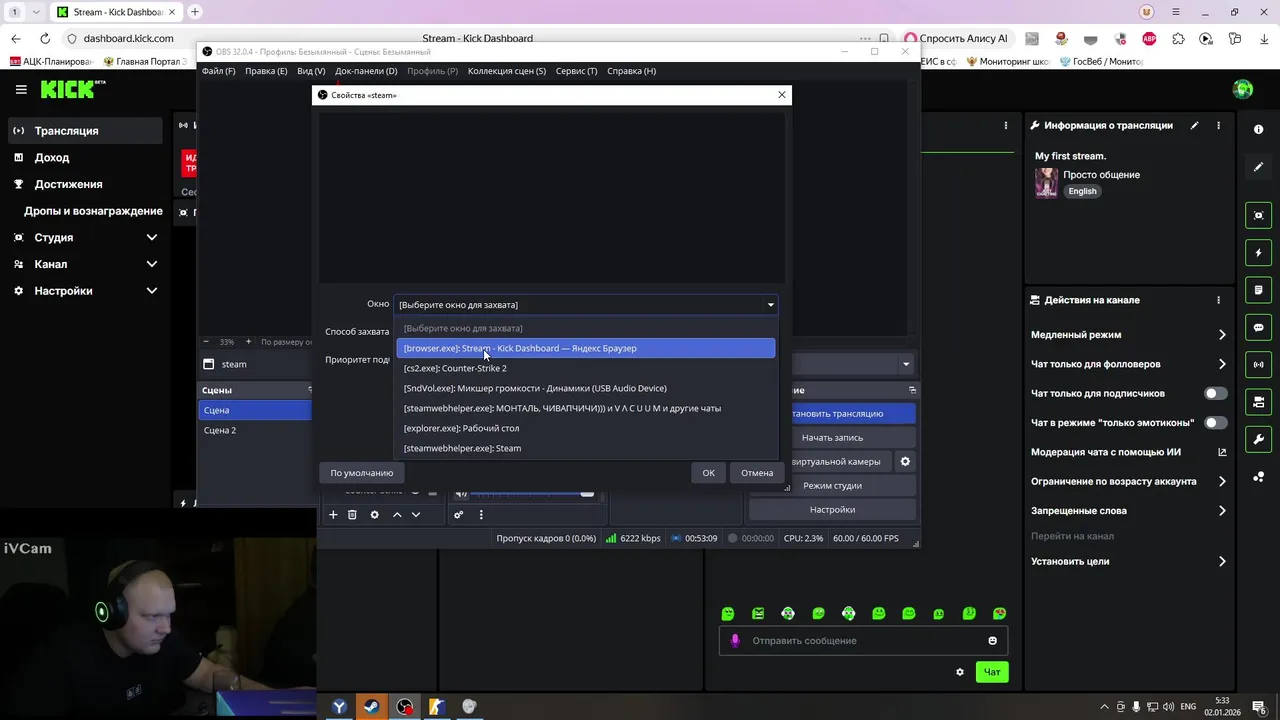The width and height of the screenshot is (1280, 720).
Task: Select SndVol.exe volume mixer window option
Action: click(x=586, y=388)
